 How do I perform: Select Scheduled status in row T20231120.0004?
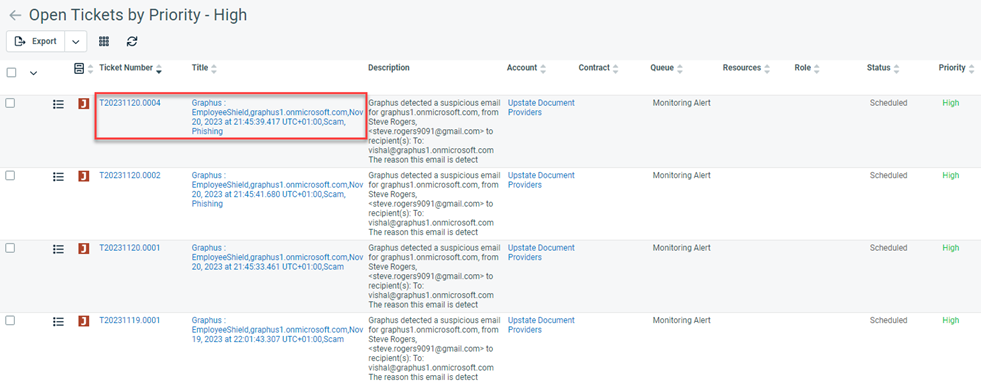[888, 103]
